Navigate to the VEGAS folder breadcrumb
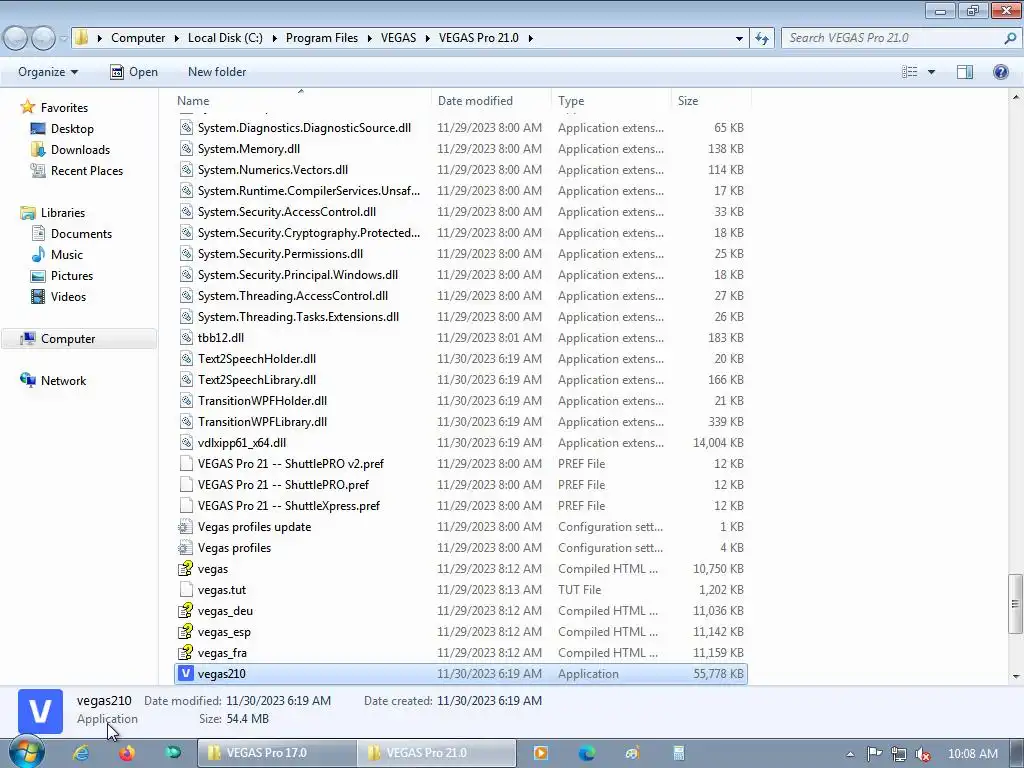Screen dimensions: 1024x768 (x=398, y=38)
